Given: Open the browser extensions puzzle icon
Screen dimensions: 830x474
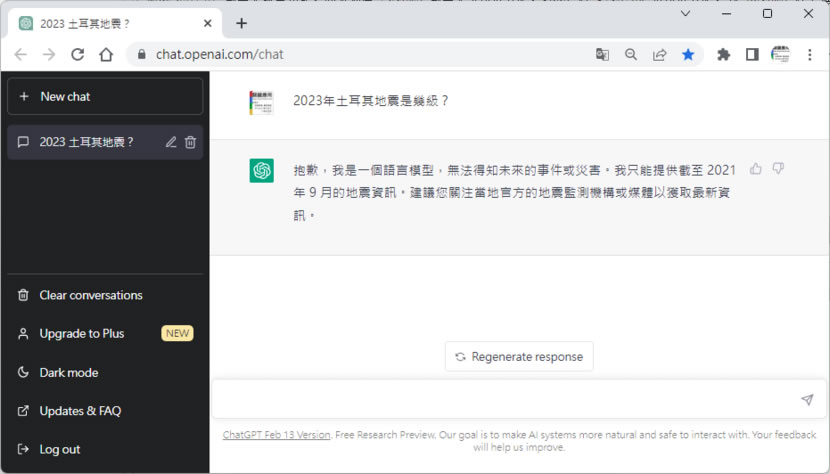Looking at the screenshot, I should (724, 55).
